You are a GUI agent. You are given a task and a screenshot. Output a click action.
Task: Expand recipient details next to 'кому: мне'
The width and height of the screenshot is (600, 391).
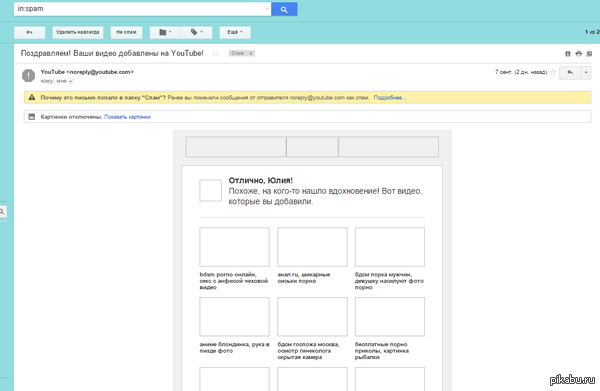click(x=71, y=81)
